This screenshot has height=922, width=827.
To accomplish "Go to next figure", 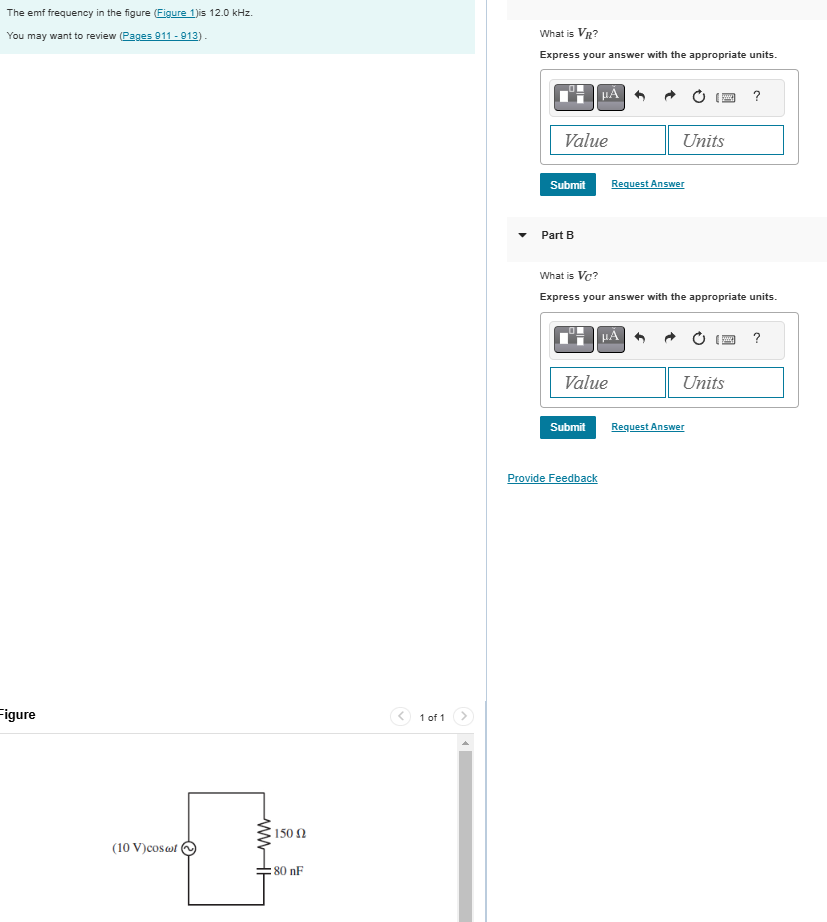I will pyautogui.click(x=463, y=716).
